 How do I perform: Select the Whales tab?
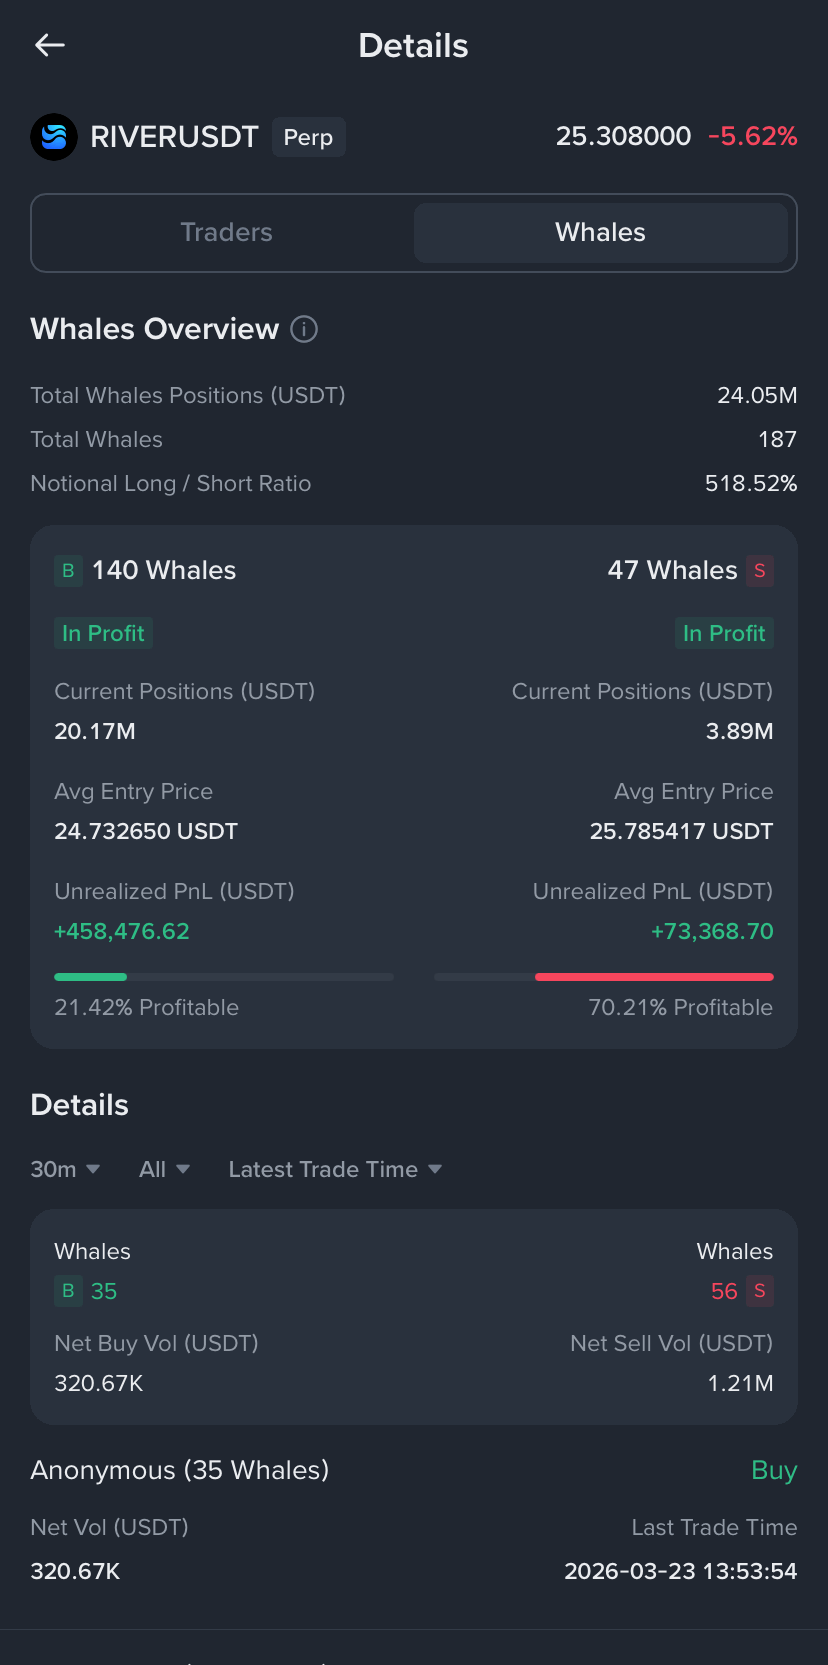click(601, 233)
